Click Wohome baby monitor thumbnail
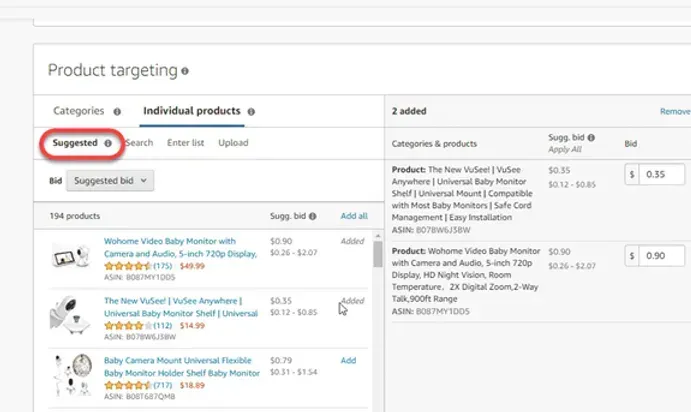Screen dimensions: 691x412 [x=71, y=256]
